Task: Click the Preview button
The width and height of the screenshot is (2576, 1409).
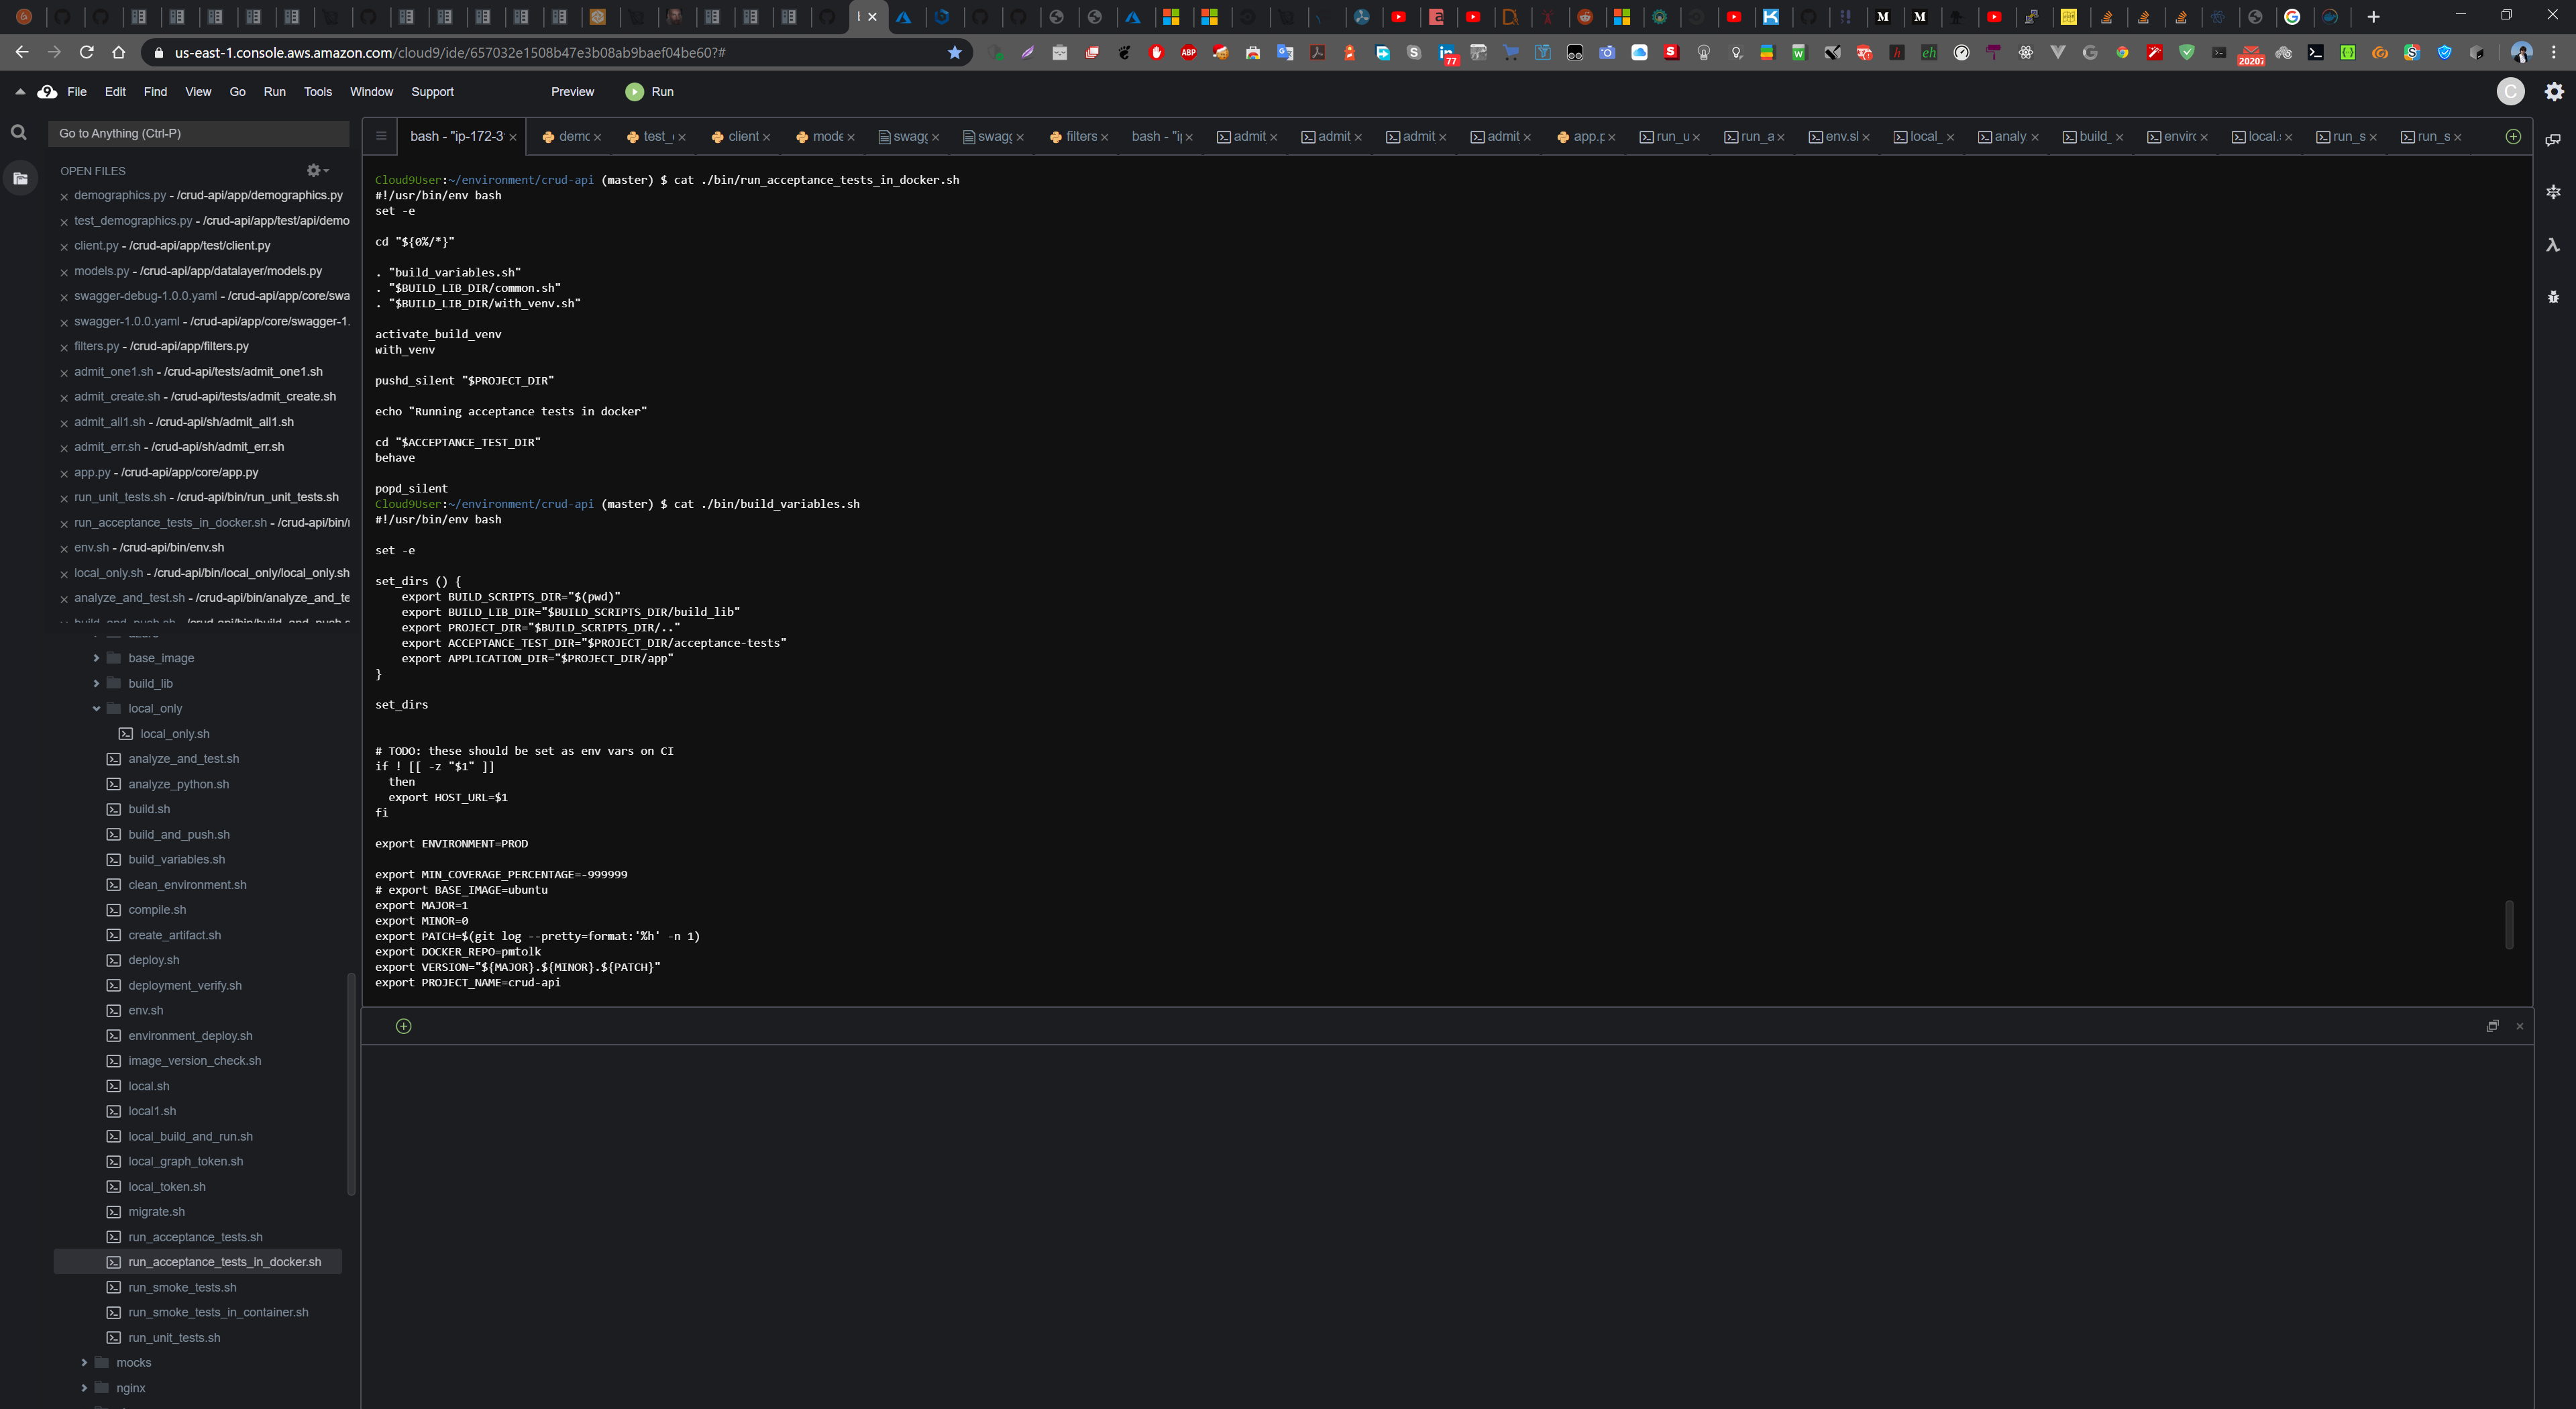Action: (x=572, y=92)
